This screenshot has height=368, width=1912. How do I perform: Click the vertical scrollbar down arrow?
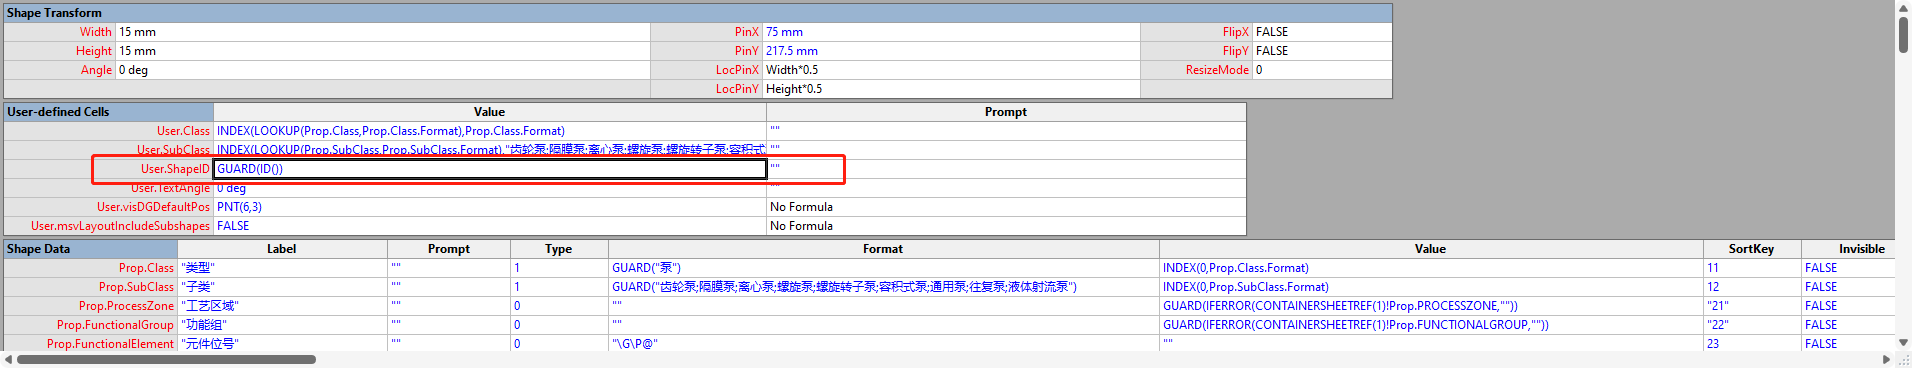click(x=1903, y=343)
